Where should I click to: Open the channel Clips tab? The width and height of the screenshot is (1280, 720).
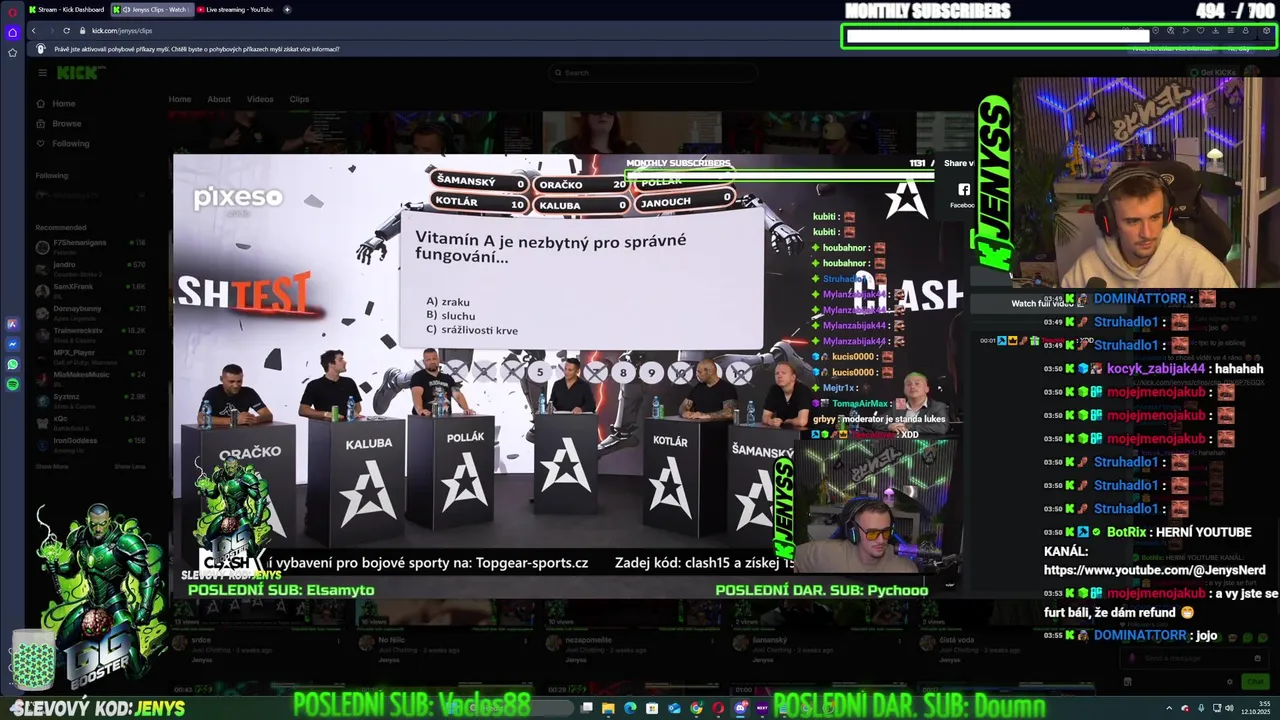299,99
